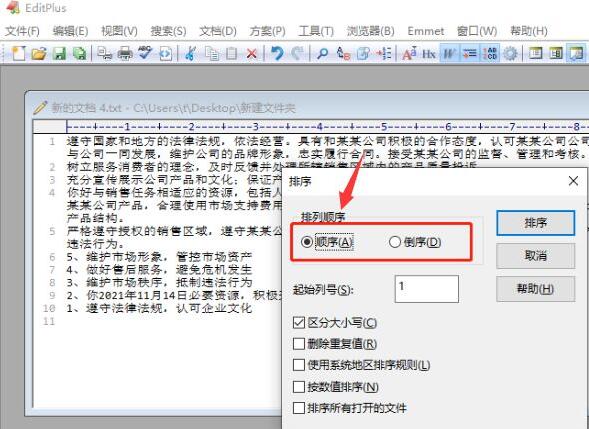Click the Save All toolbar icon

(79, 54)
